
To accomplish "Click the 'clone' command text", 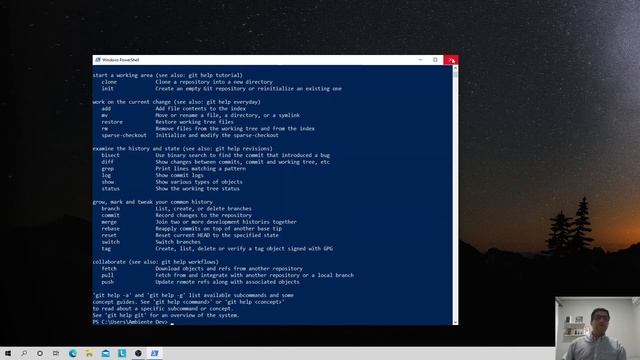I will pyautogui.click(x=109, y=82).
